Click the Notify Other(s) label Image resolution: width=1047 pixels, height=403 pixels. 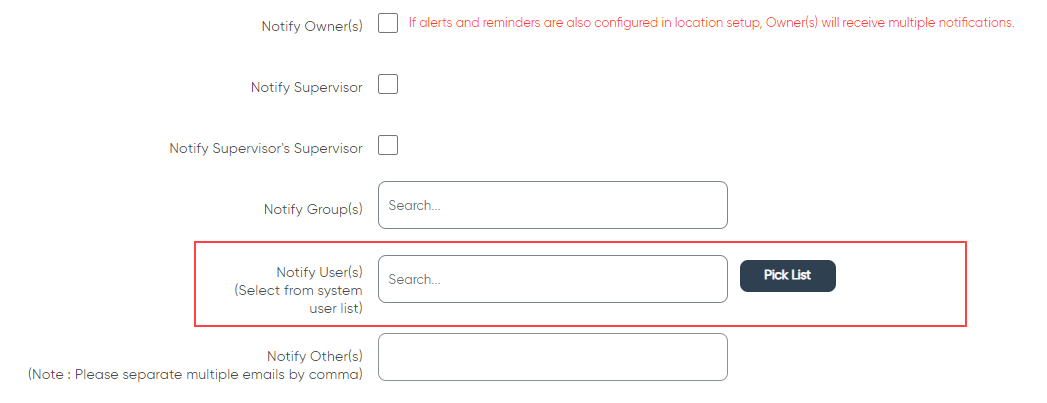tap(315, 356)
